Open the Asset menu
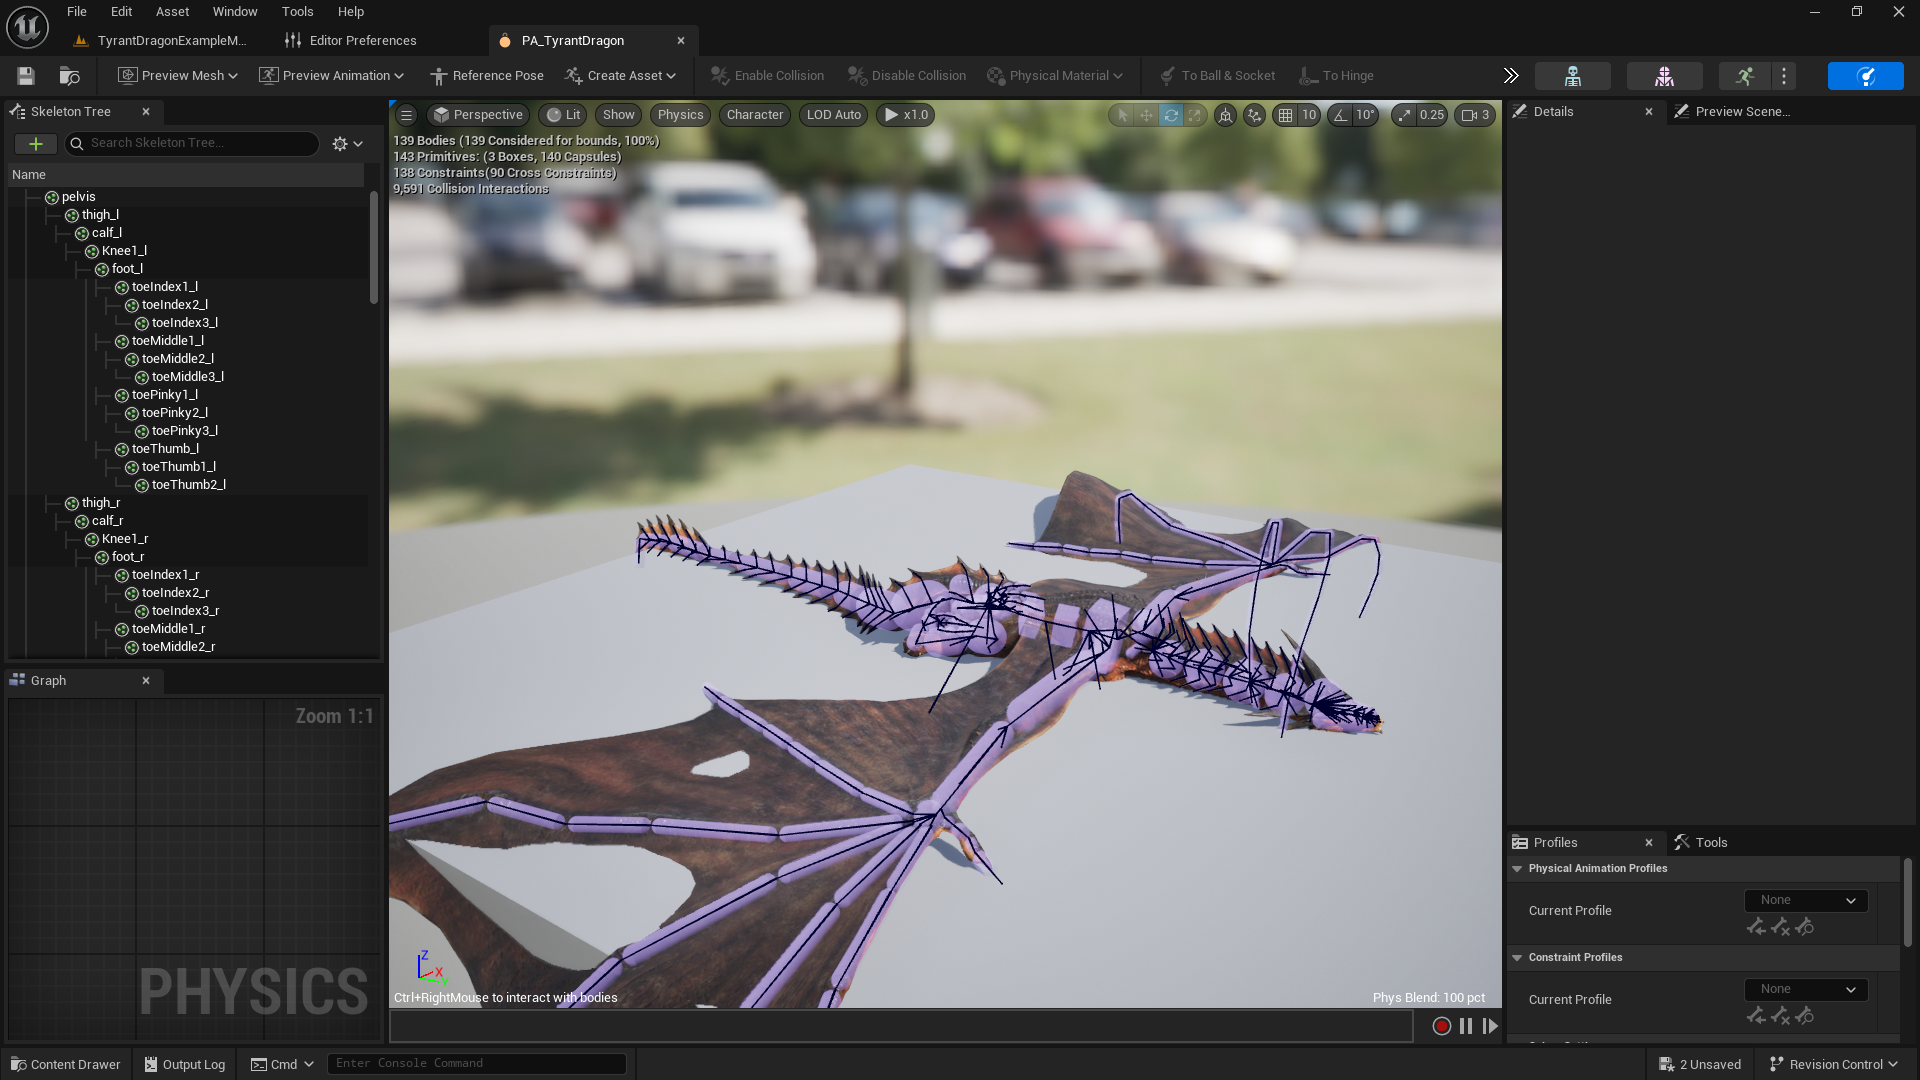 (172, 12)
